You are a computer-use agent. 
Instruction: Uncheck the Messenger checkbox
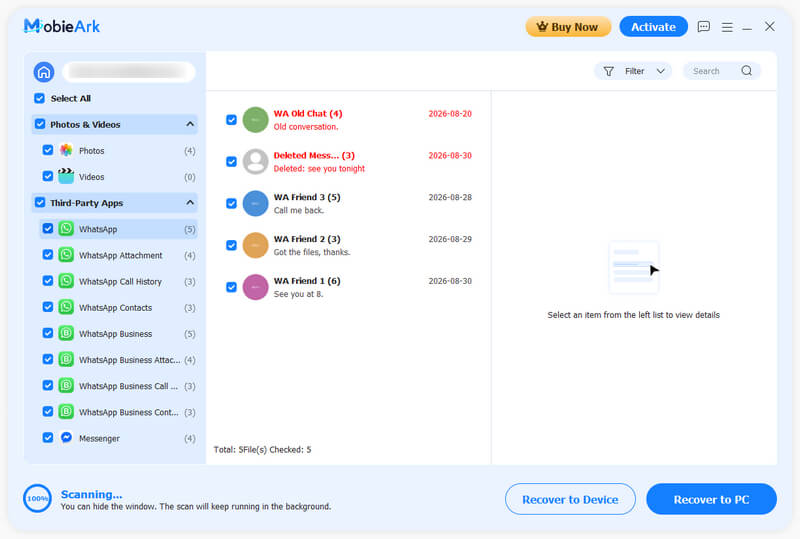click(x=48, y=437)
